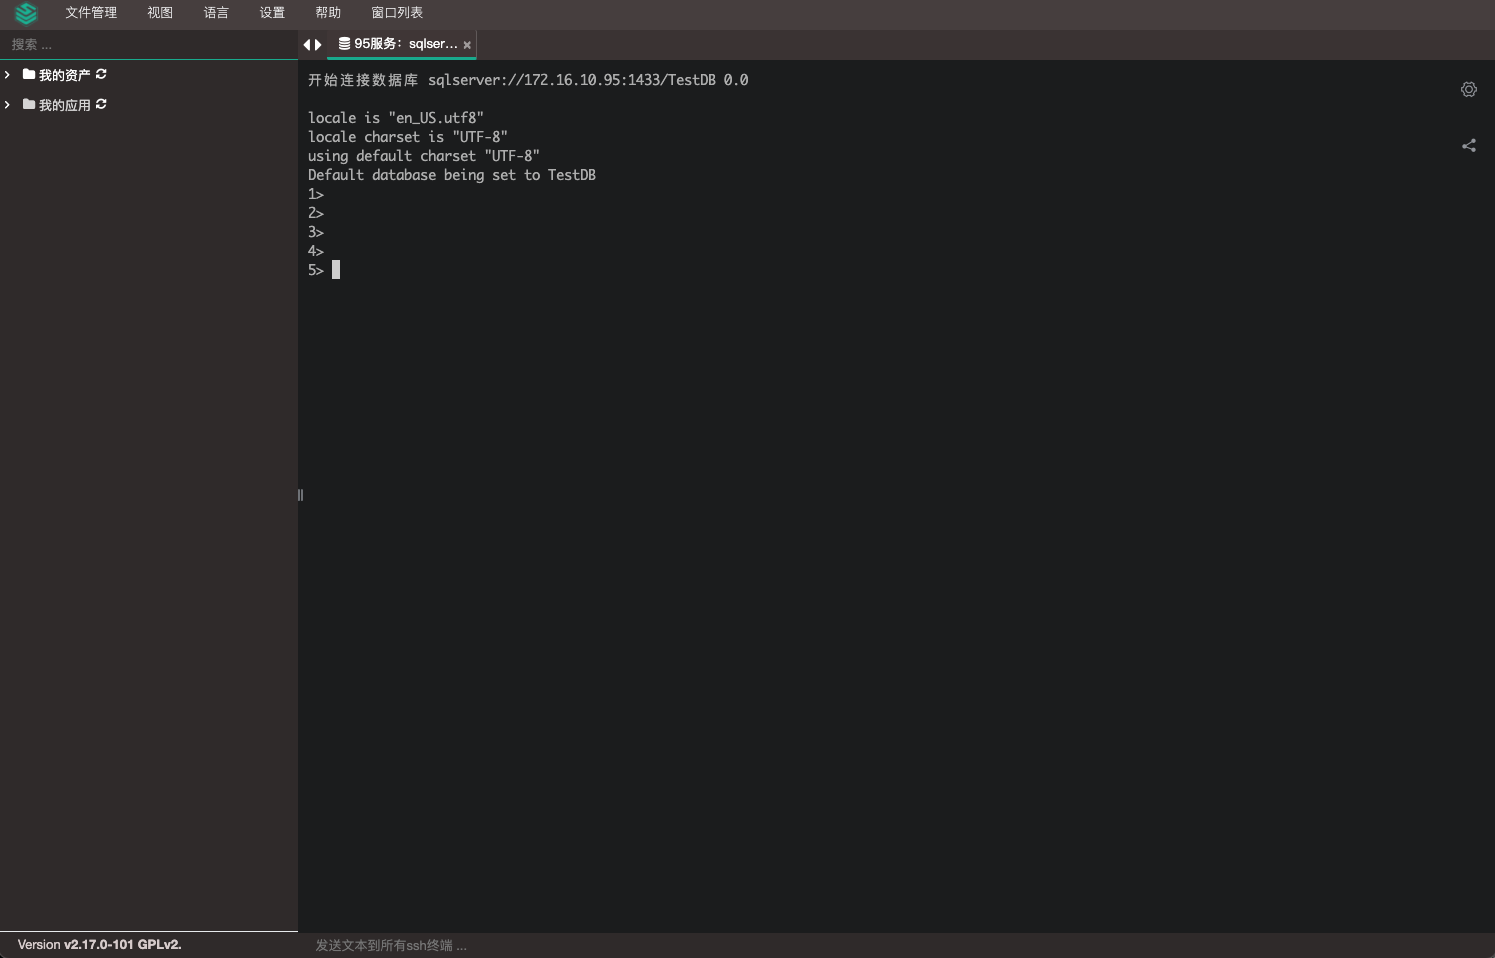Refresh the 我的应用 tree
1495x958 pixels.
[101, 105]
